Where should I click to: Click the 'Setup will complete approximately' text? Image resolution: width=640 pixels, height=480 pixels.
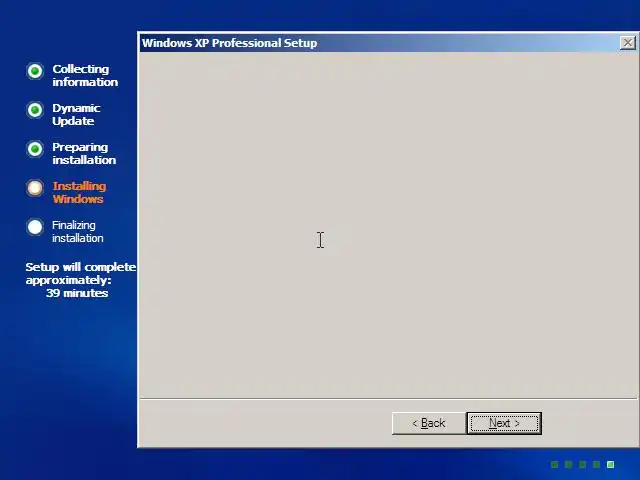[x=81, y=273]
